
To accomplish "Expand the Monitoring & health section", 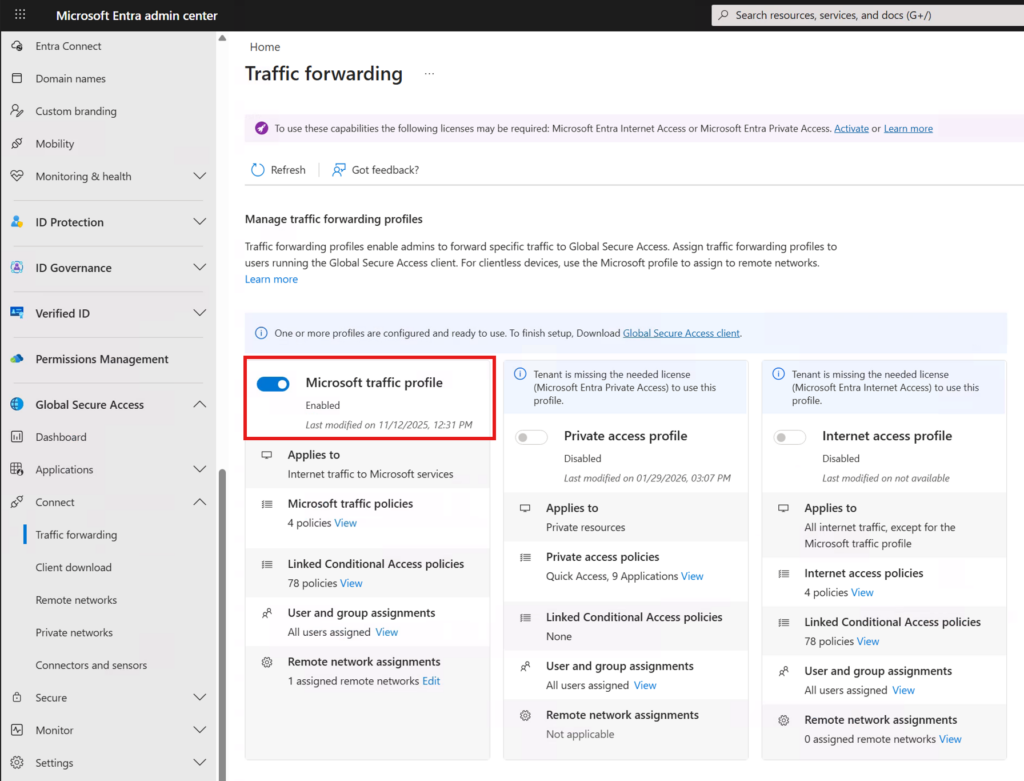I will [x=199, y=176].
